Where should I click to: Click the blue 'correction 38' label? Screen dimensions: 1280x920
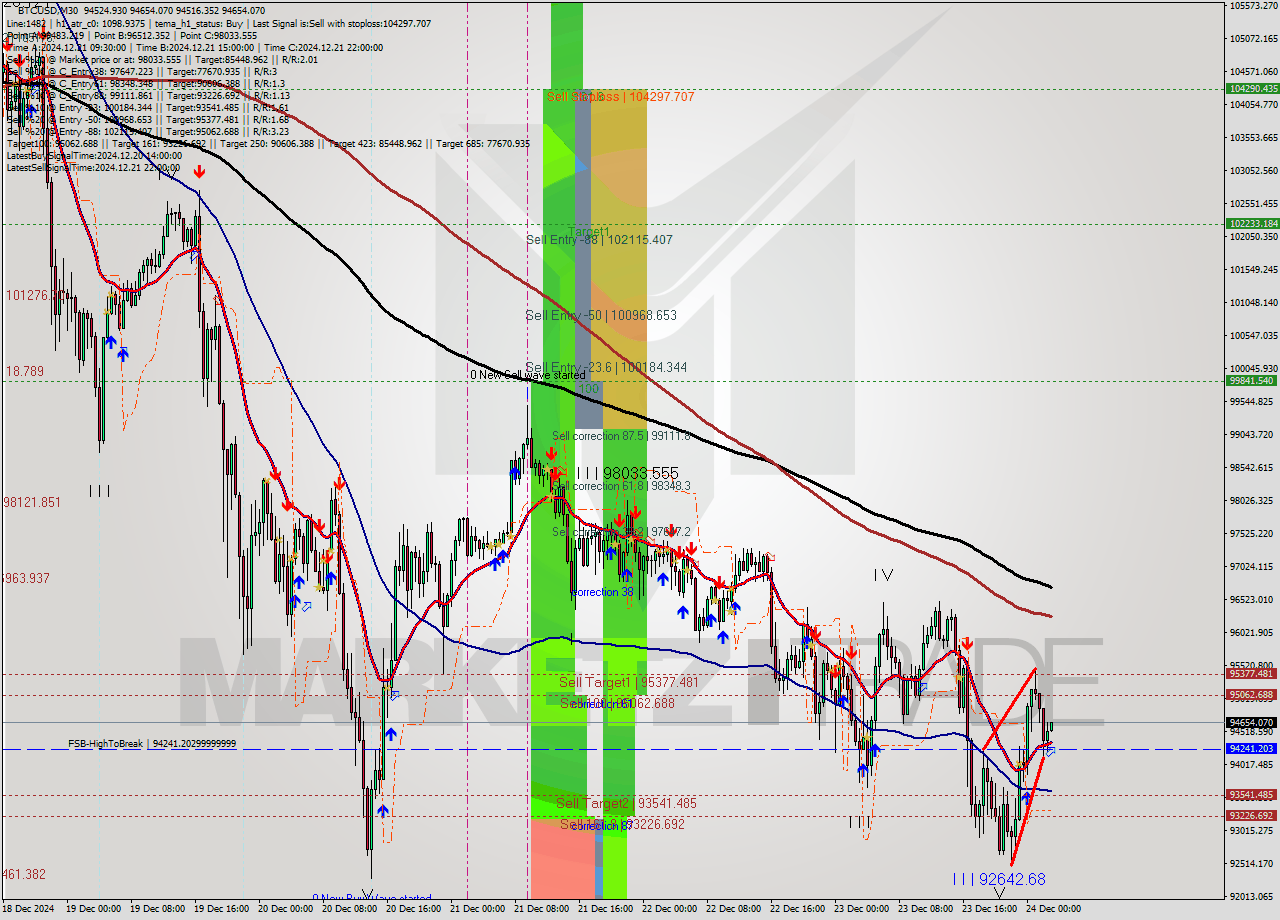pos(602,592)
